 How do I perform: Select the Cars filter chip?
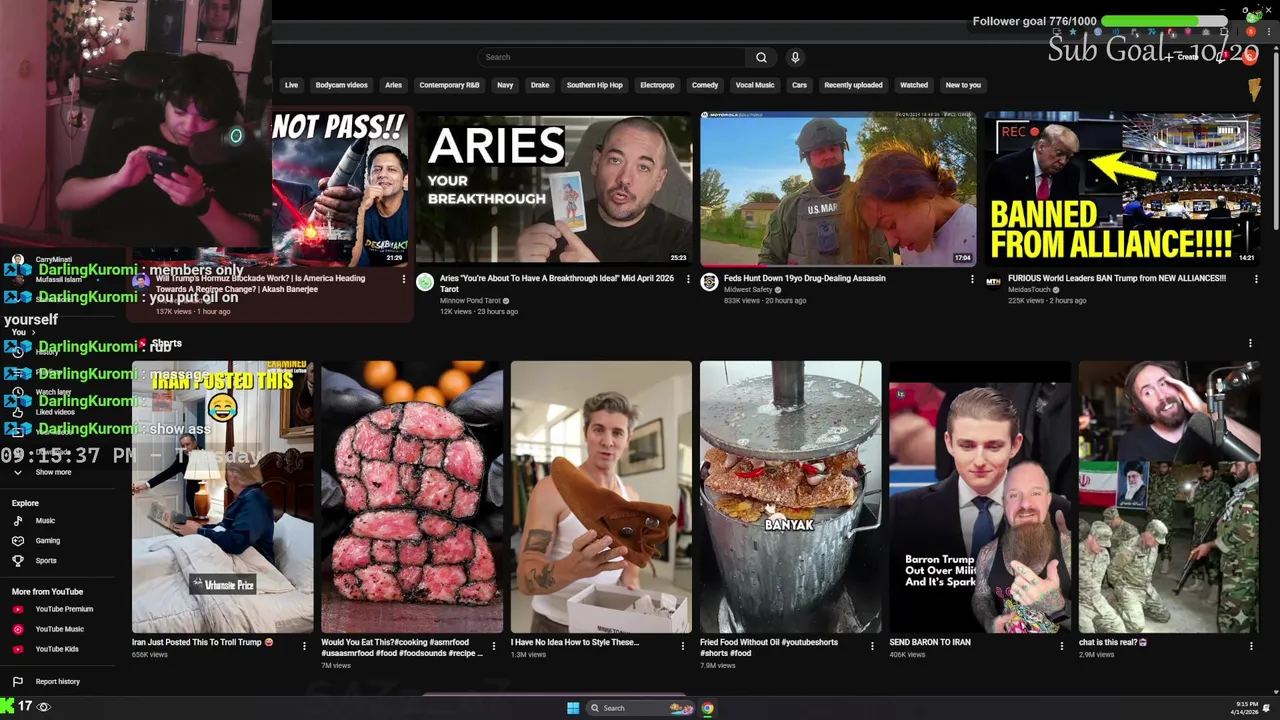click(x=799, y=85)
